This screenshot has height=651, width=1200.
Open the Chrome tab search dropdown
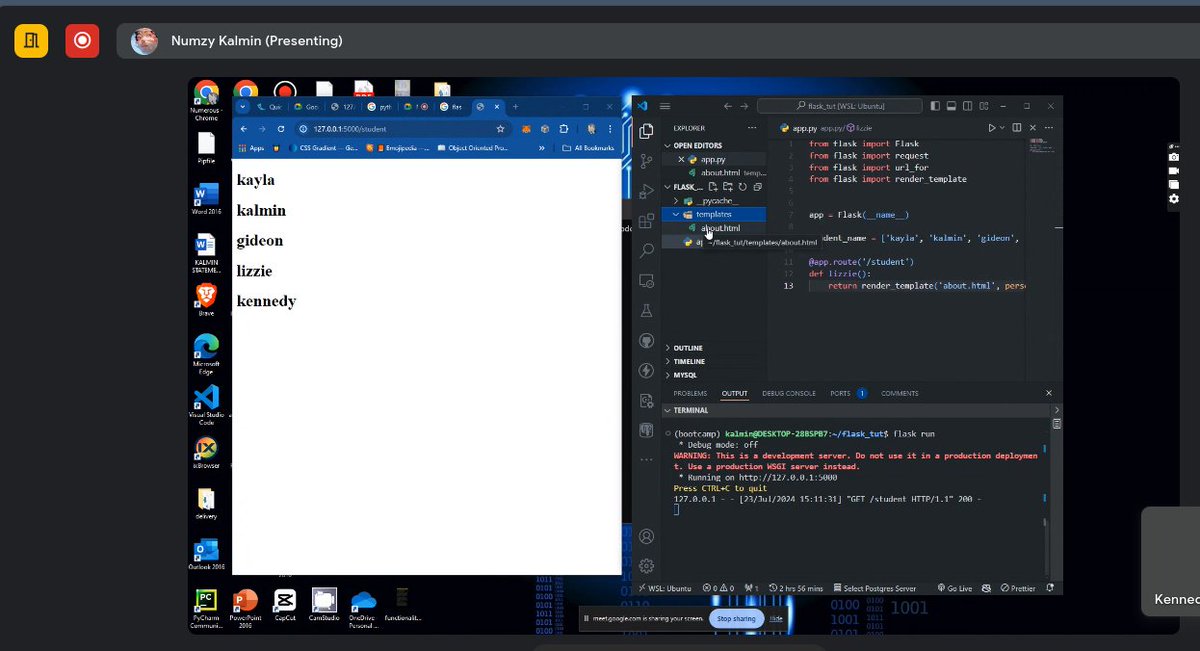click(x=242, y=106)
